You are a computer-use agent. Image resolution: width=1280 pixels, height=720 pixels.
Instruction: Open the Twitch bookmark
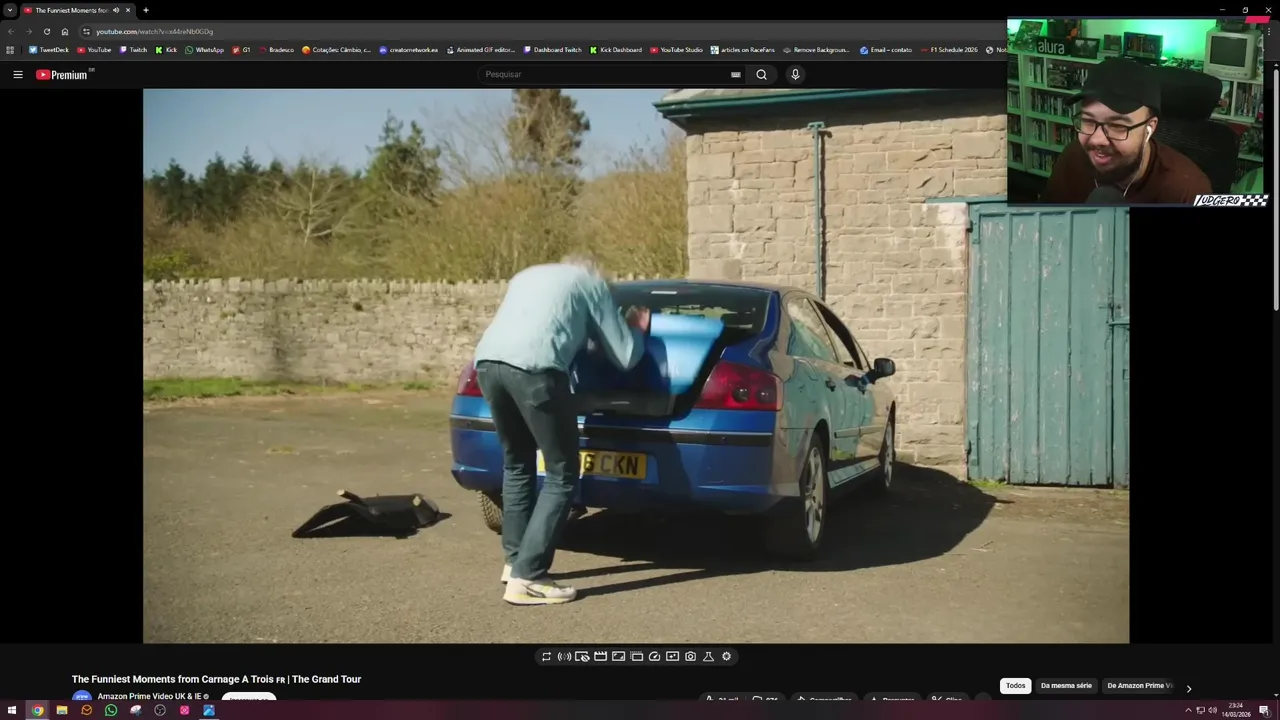click(x=133, y=50)
